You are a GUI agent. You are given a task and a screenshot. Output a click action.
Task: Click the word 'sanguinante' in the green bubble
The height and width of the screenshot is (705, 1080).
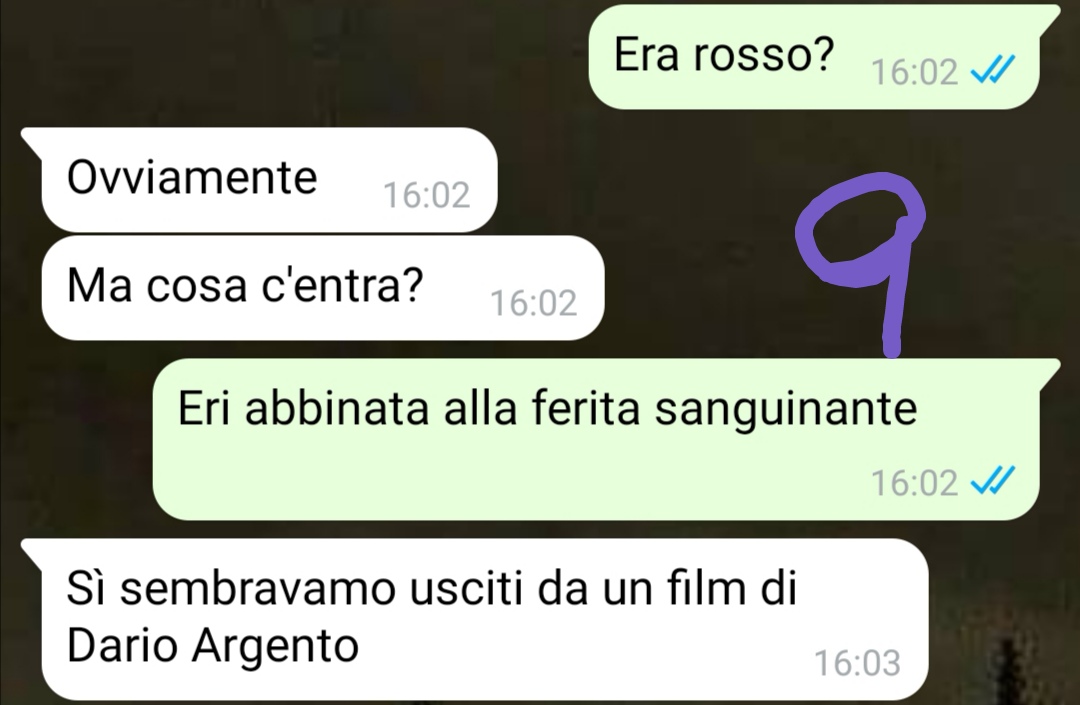click(786, 410)
